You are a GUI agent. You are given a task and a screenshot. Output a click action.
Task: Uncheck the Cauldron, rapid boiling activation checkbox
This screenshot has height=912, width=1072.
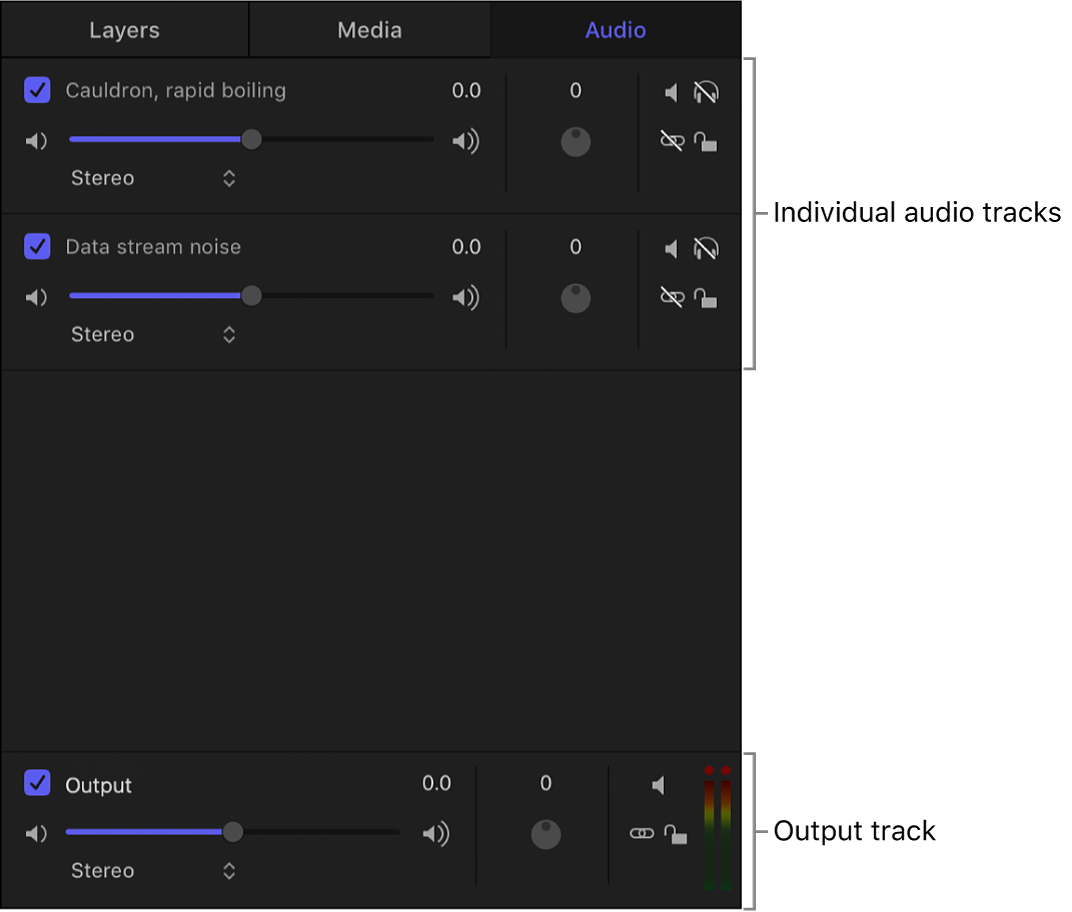click(x=37, y=90)
